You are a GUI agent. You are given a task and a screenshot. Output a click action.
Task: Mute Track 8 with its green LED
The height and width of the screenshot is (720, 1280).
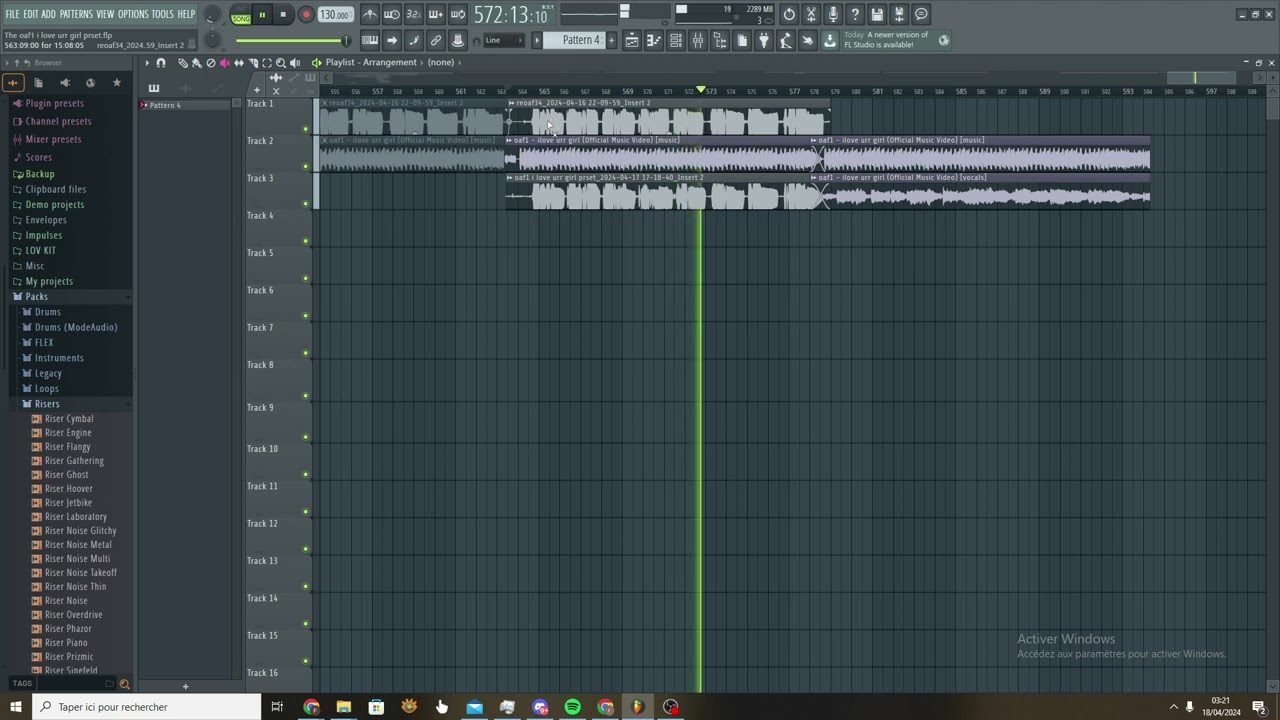pos(306,396)
